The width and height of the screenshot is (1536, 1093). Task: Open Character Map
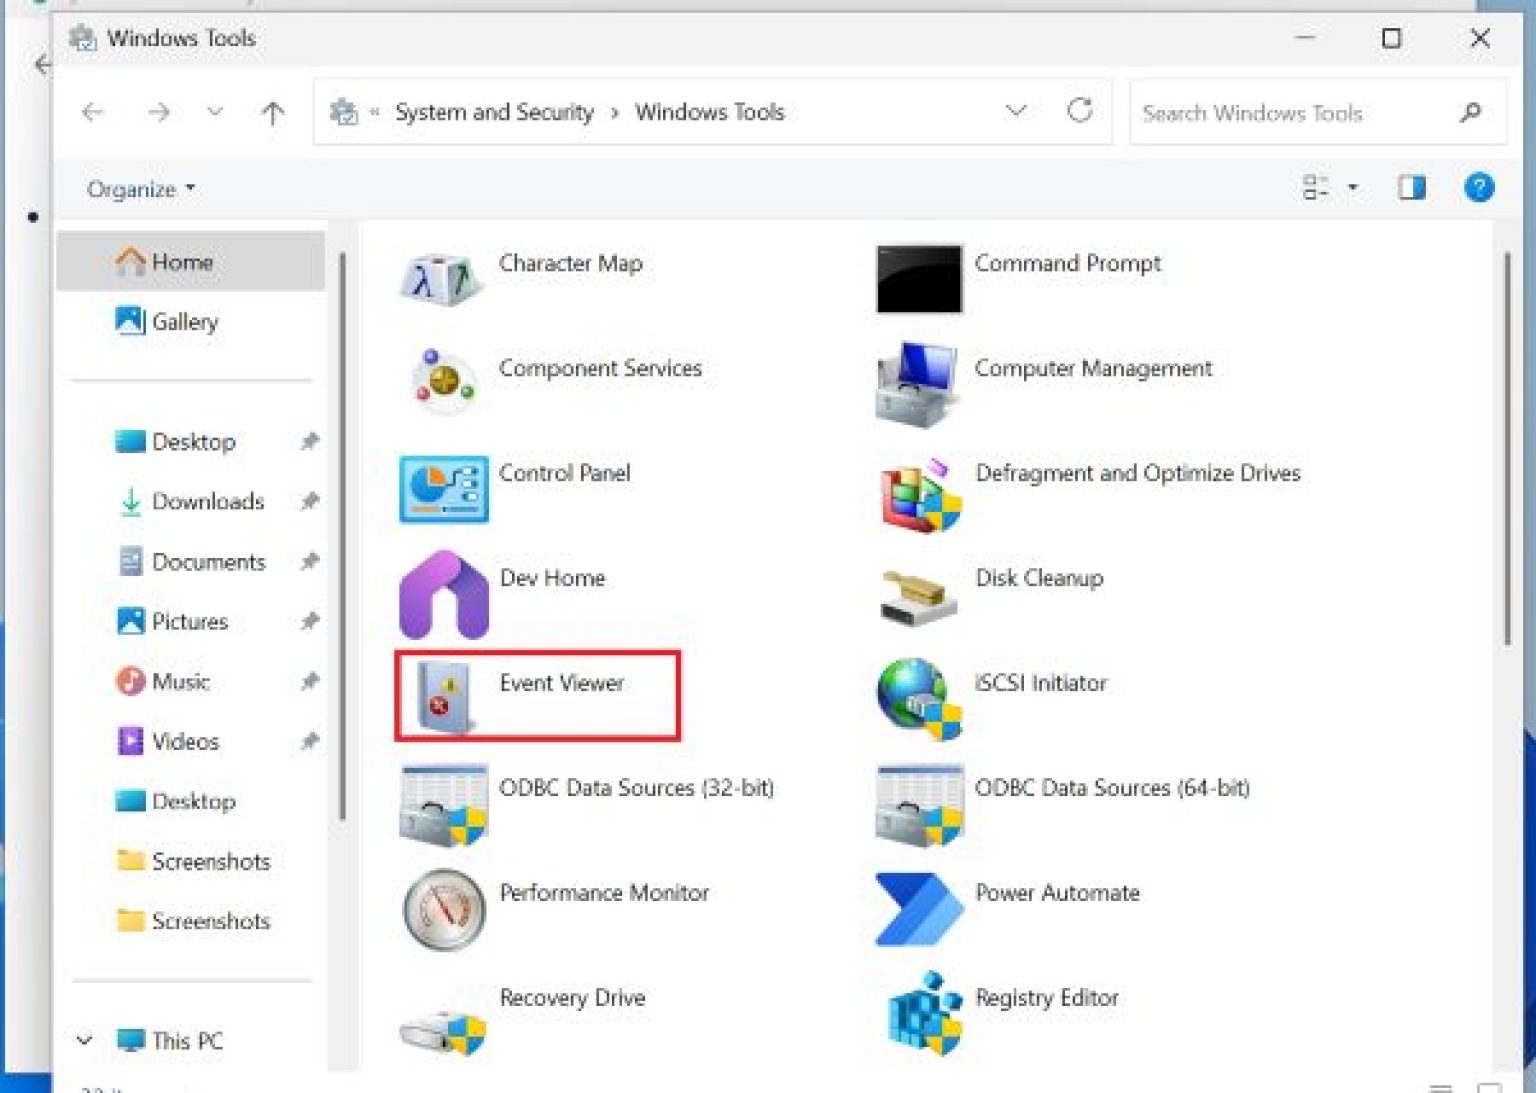point(569,264)
